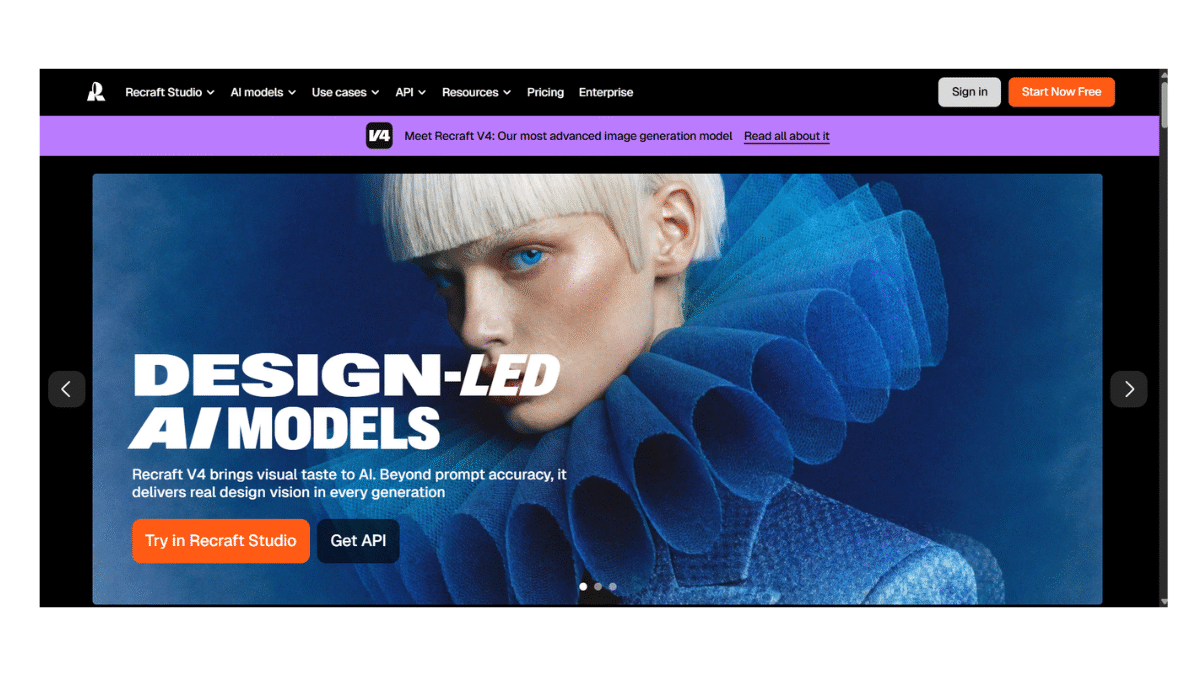
Task: Advance carousel with right arrow
Action: [x=1129, y=389]
